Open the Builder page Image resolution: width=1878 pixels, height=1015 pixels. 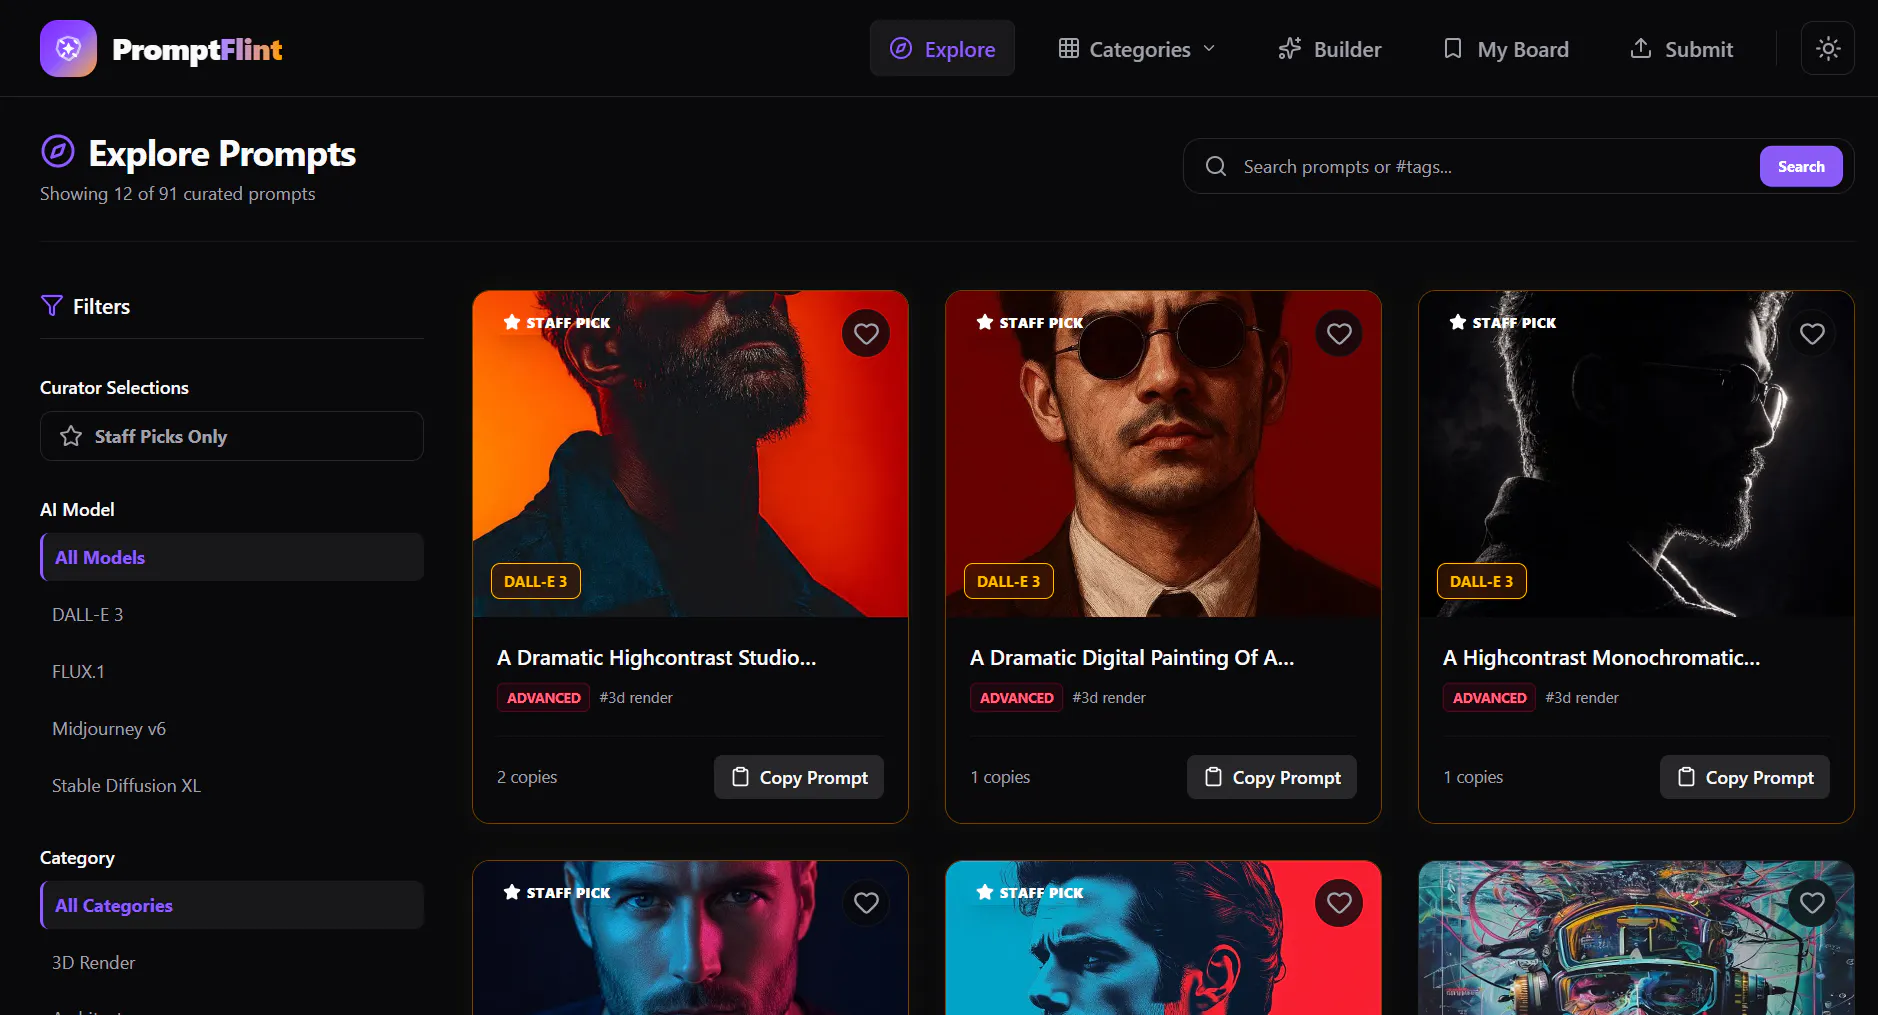pyautogui.click(x=1329, y=48)
